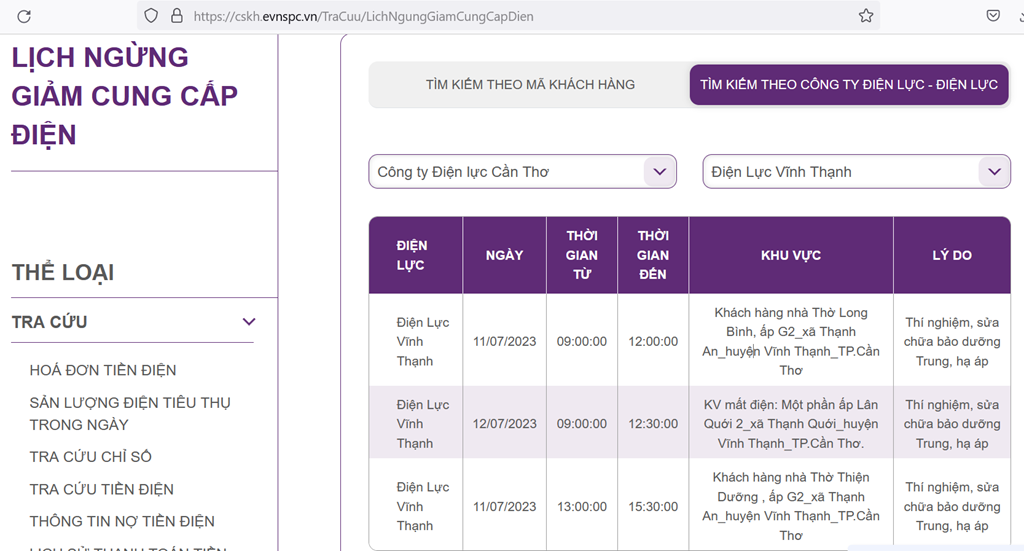Viewport: 1024px width, 551px height.
Task: Click the KHU VỰC column header
Action: coord(790,255)
